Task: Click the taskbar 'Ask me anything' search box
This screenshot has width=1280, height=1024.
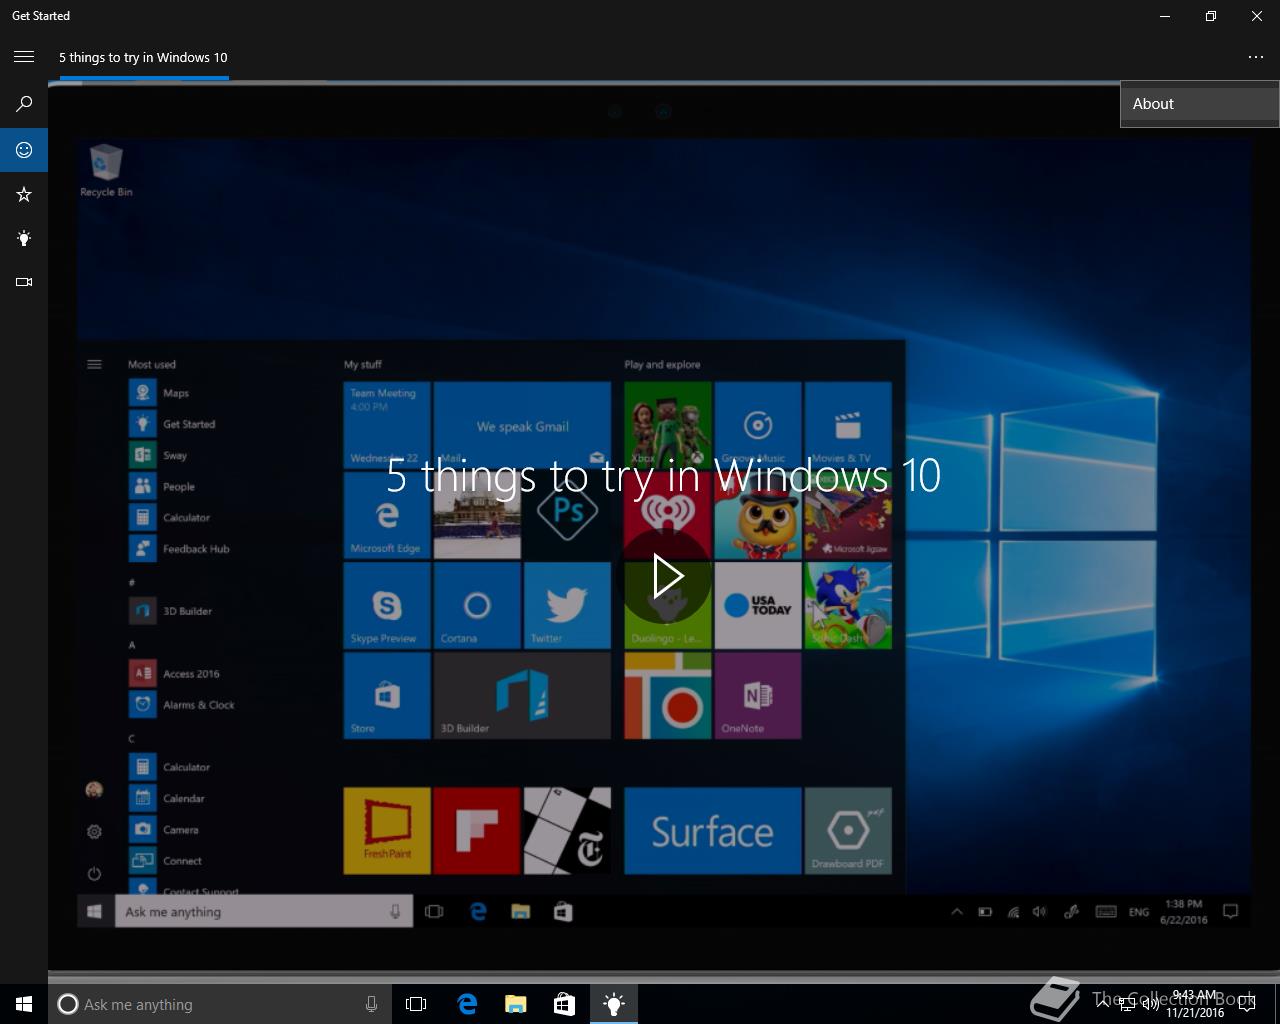Action: pyautogui.click(x=220, y=1004)
